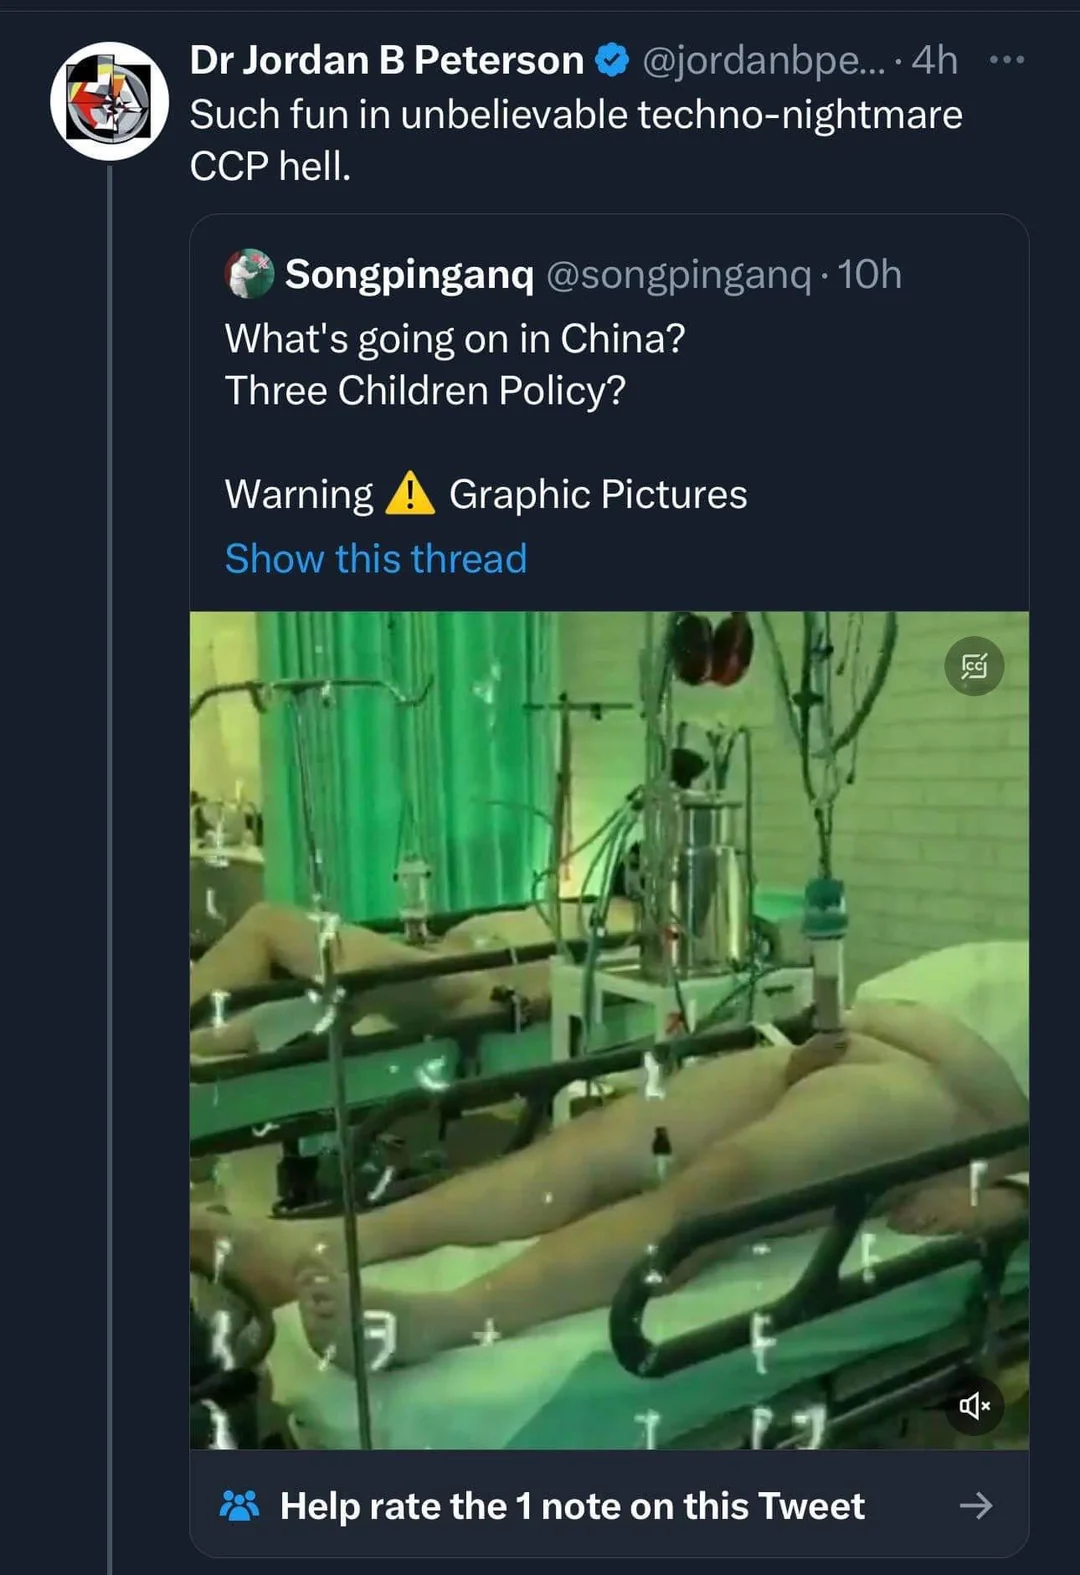Click the @songpinganq handle in quoted tweet
Screen dimensions: 1080x1575
click(x=678, y=274)
